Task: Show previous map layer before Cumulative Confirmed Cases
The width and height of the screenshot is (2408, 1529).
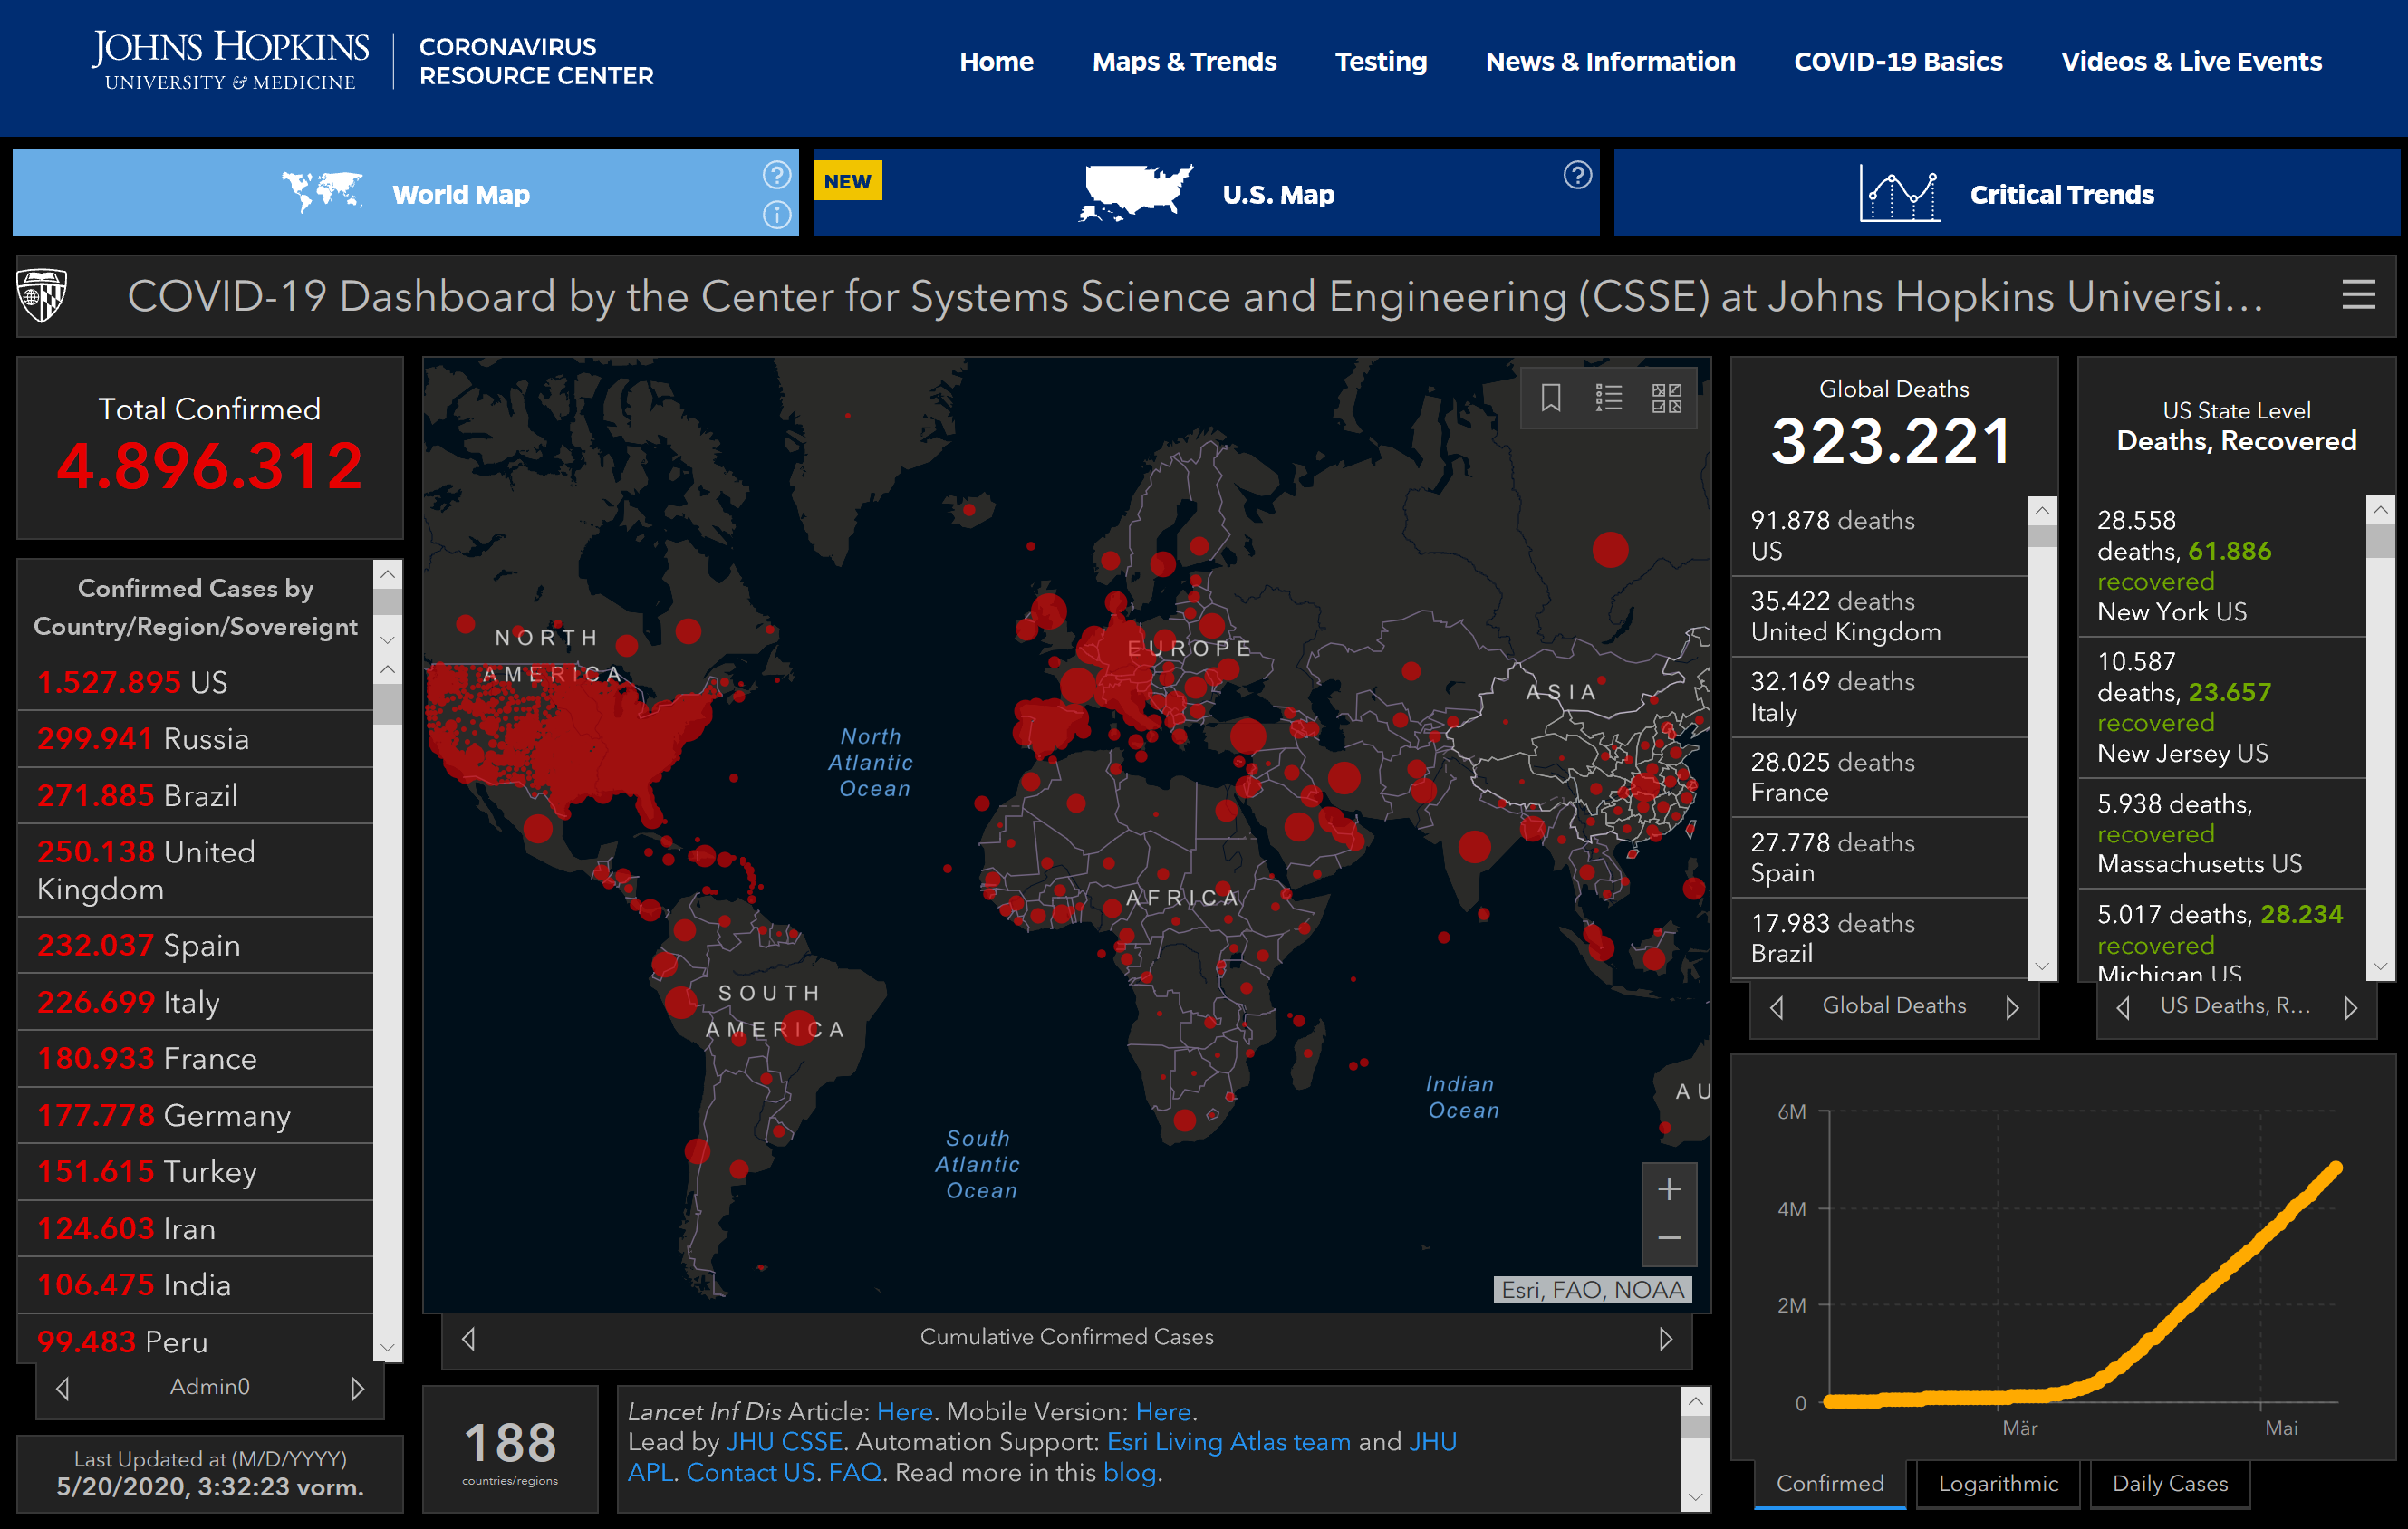Action: 468,1339
